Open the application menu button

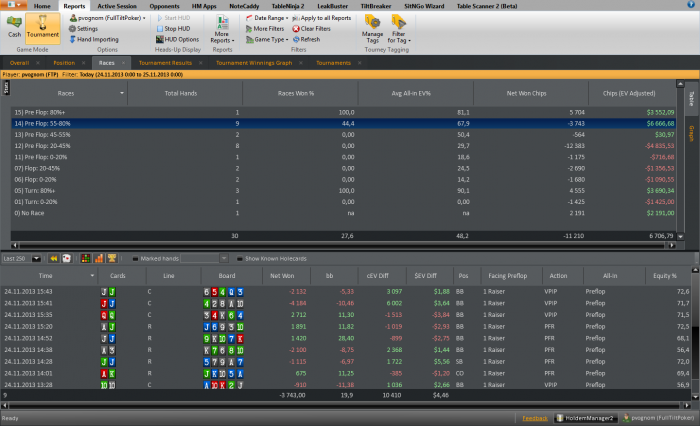coord(14,5)
